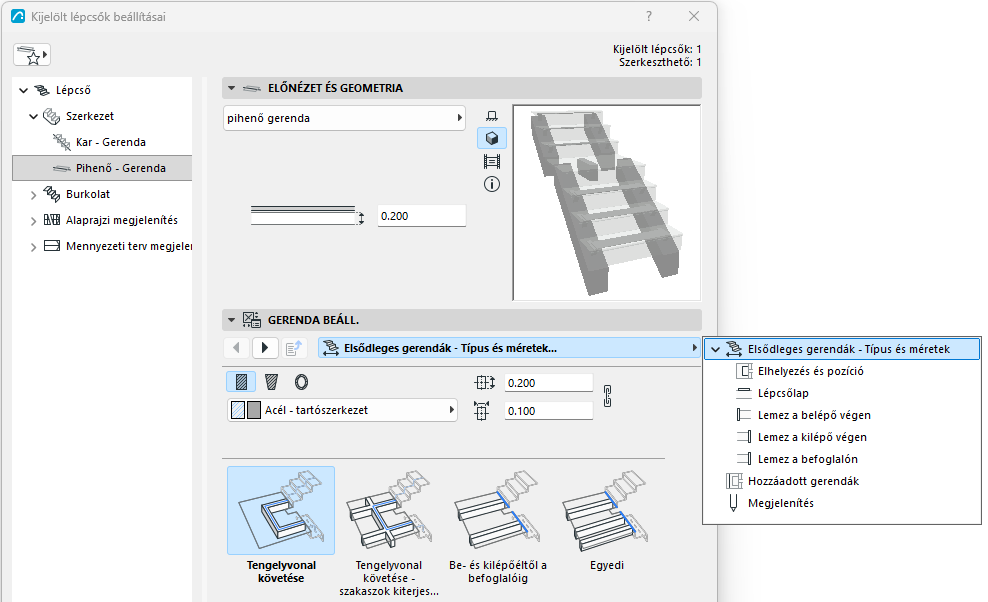
Task: Click the gray fill swatch beside Acél
Action: (x=253, y=410)
